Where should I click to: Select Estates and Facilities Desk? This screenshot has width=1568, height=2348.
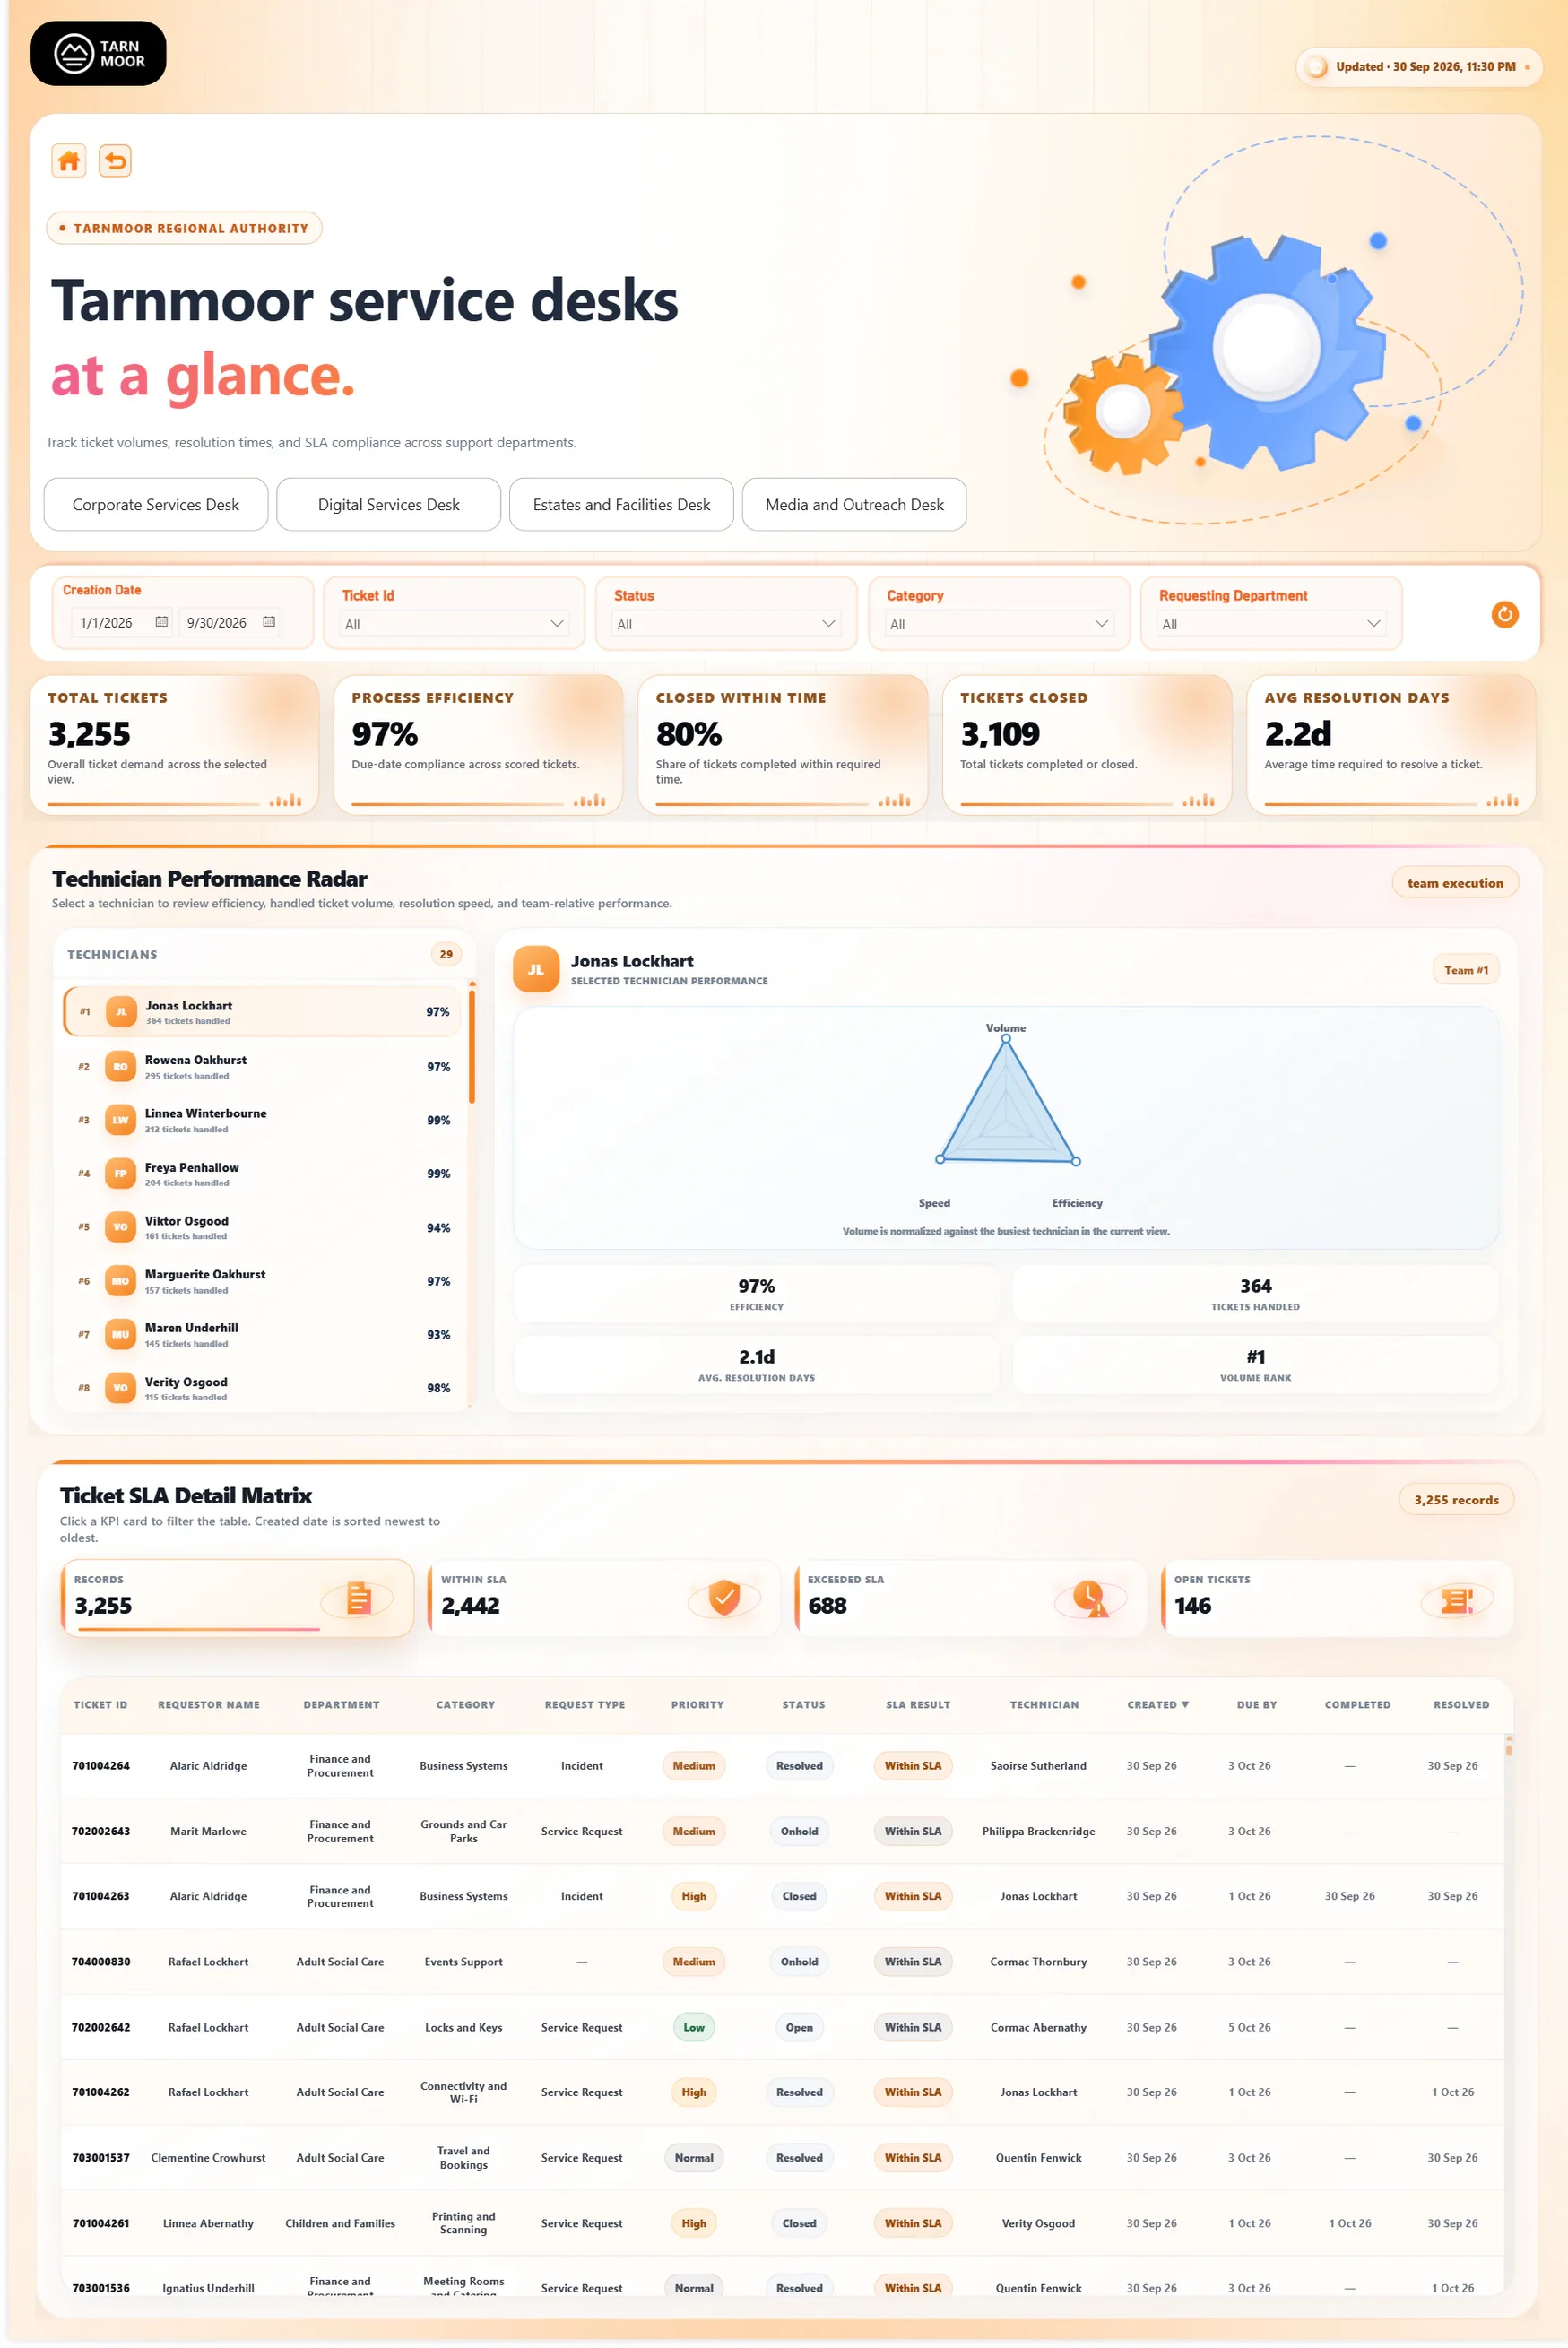(621, 504)
